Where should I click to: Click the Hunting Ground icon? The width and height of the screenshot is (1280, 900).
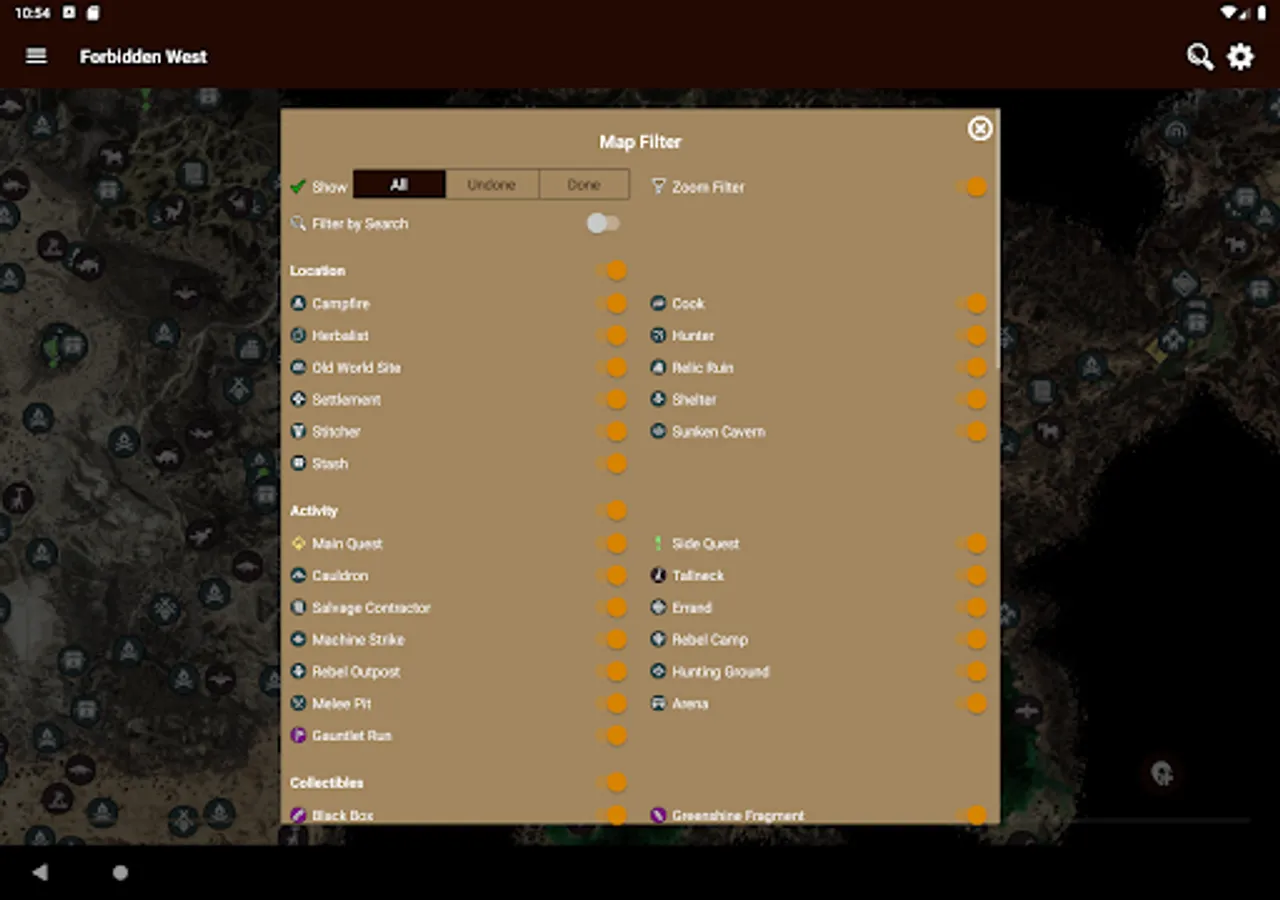(658, 671)
